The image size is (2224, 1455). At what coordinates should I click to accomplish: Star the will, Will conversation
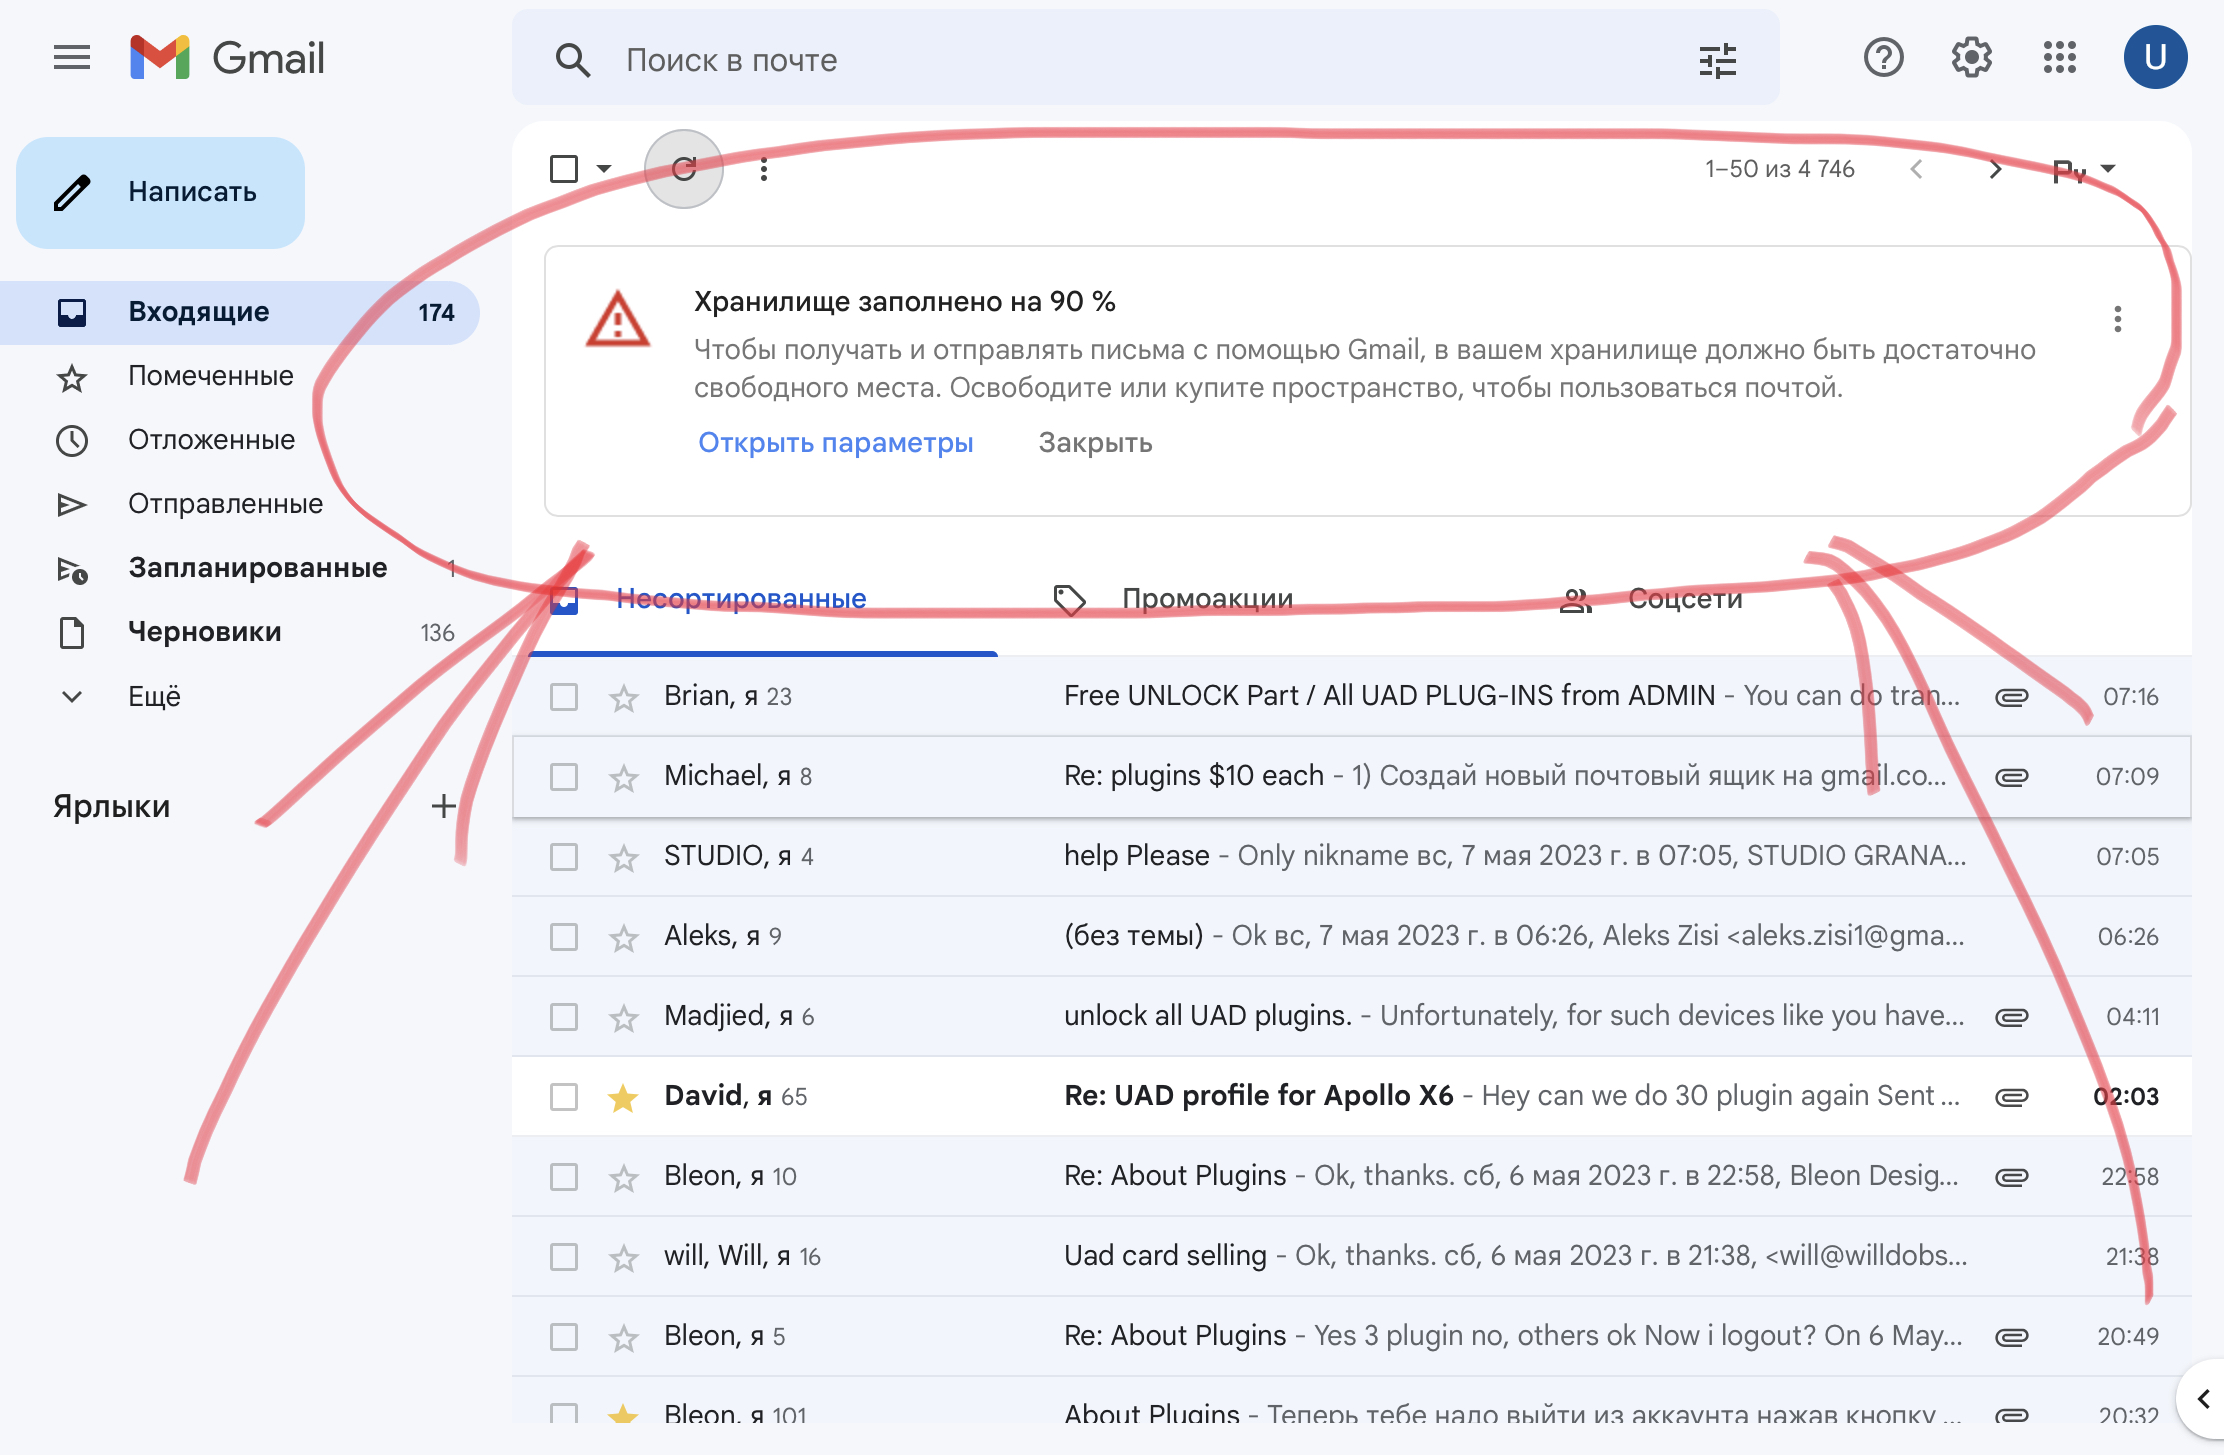[624, 1257]
